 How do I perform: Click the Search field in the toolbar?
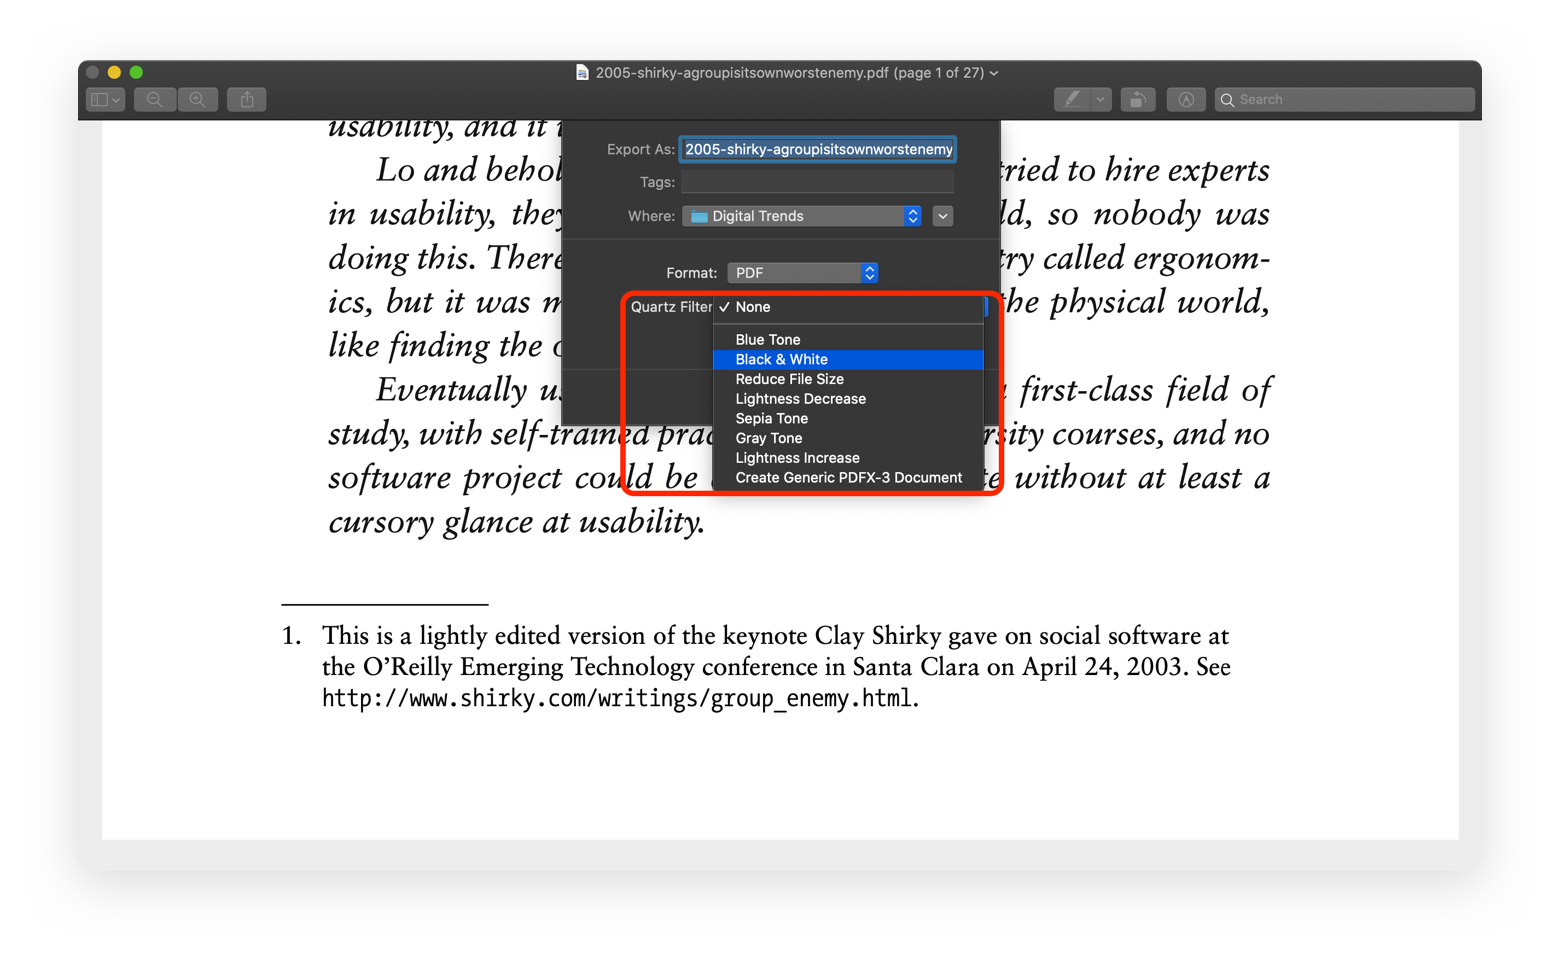tap(1344, 99)
